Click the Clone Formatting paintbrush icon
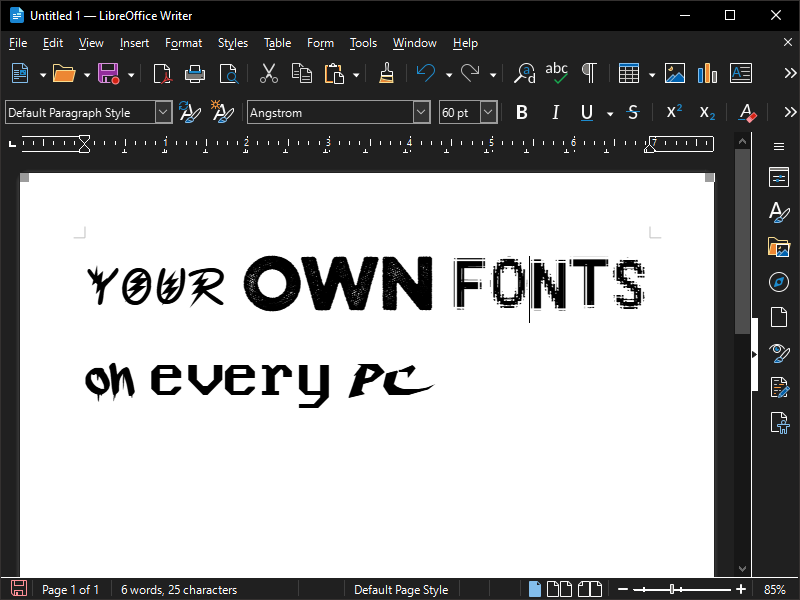Image resolution: width=800 pixels, height=600 pixels. point(386,73)
